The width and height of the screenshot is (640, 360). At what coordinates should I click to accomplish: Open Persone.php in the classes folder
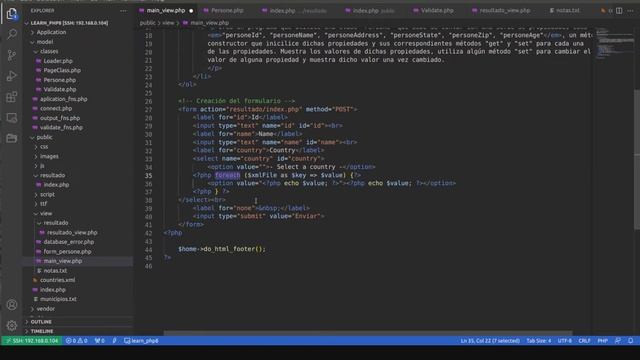[60, 80]
